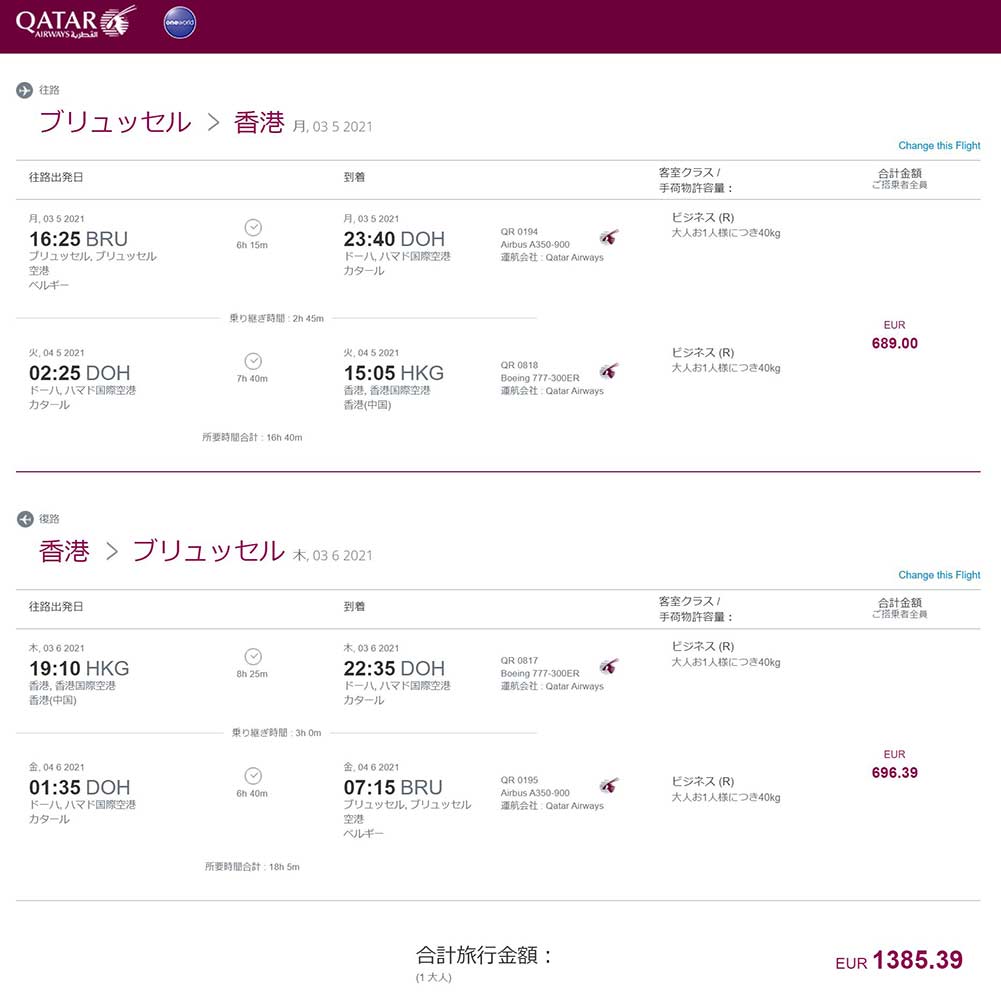Click the Qatar oryx logo for QR 0818
The width and height of the screenshot is (1001, 998).
point(609,371)
